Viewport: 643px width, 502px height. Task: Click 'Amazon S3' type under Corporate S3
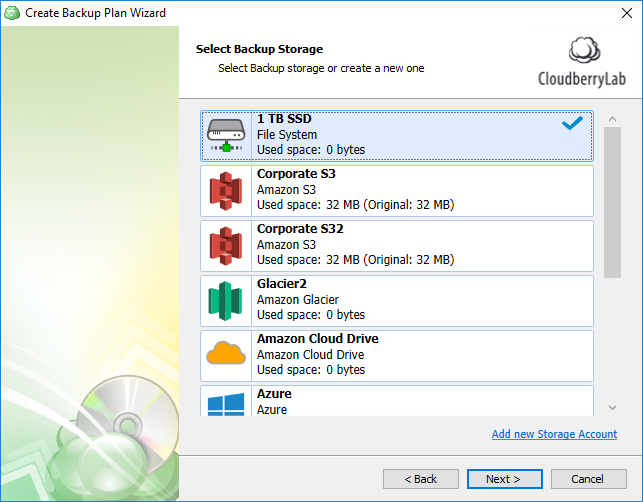(286, 189)
